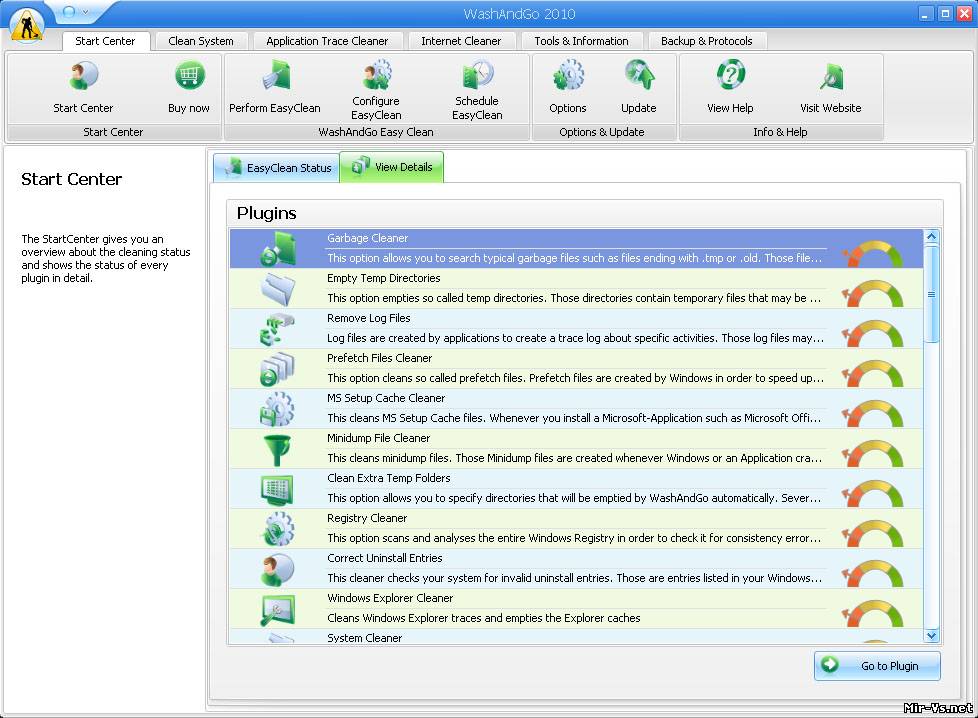Open the quick access dropdown in title bar
The height and width of the screenshot is (718, 978).
point(85,12)
